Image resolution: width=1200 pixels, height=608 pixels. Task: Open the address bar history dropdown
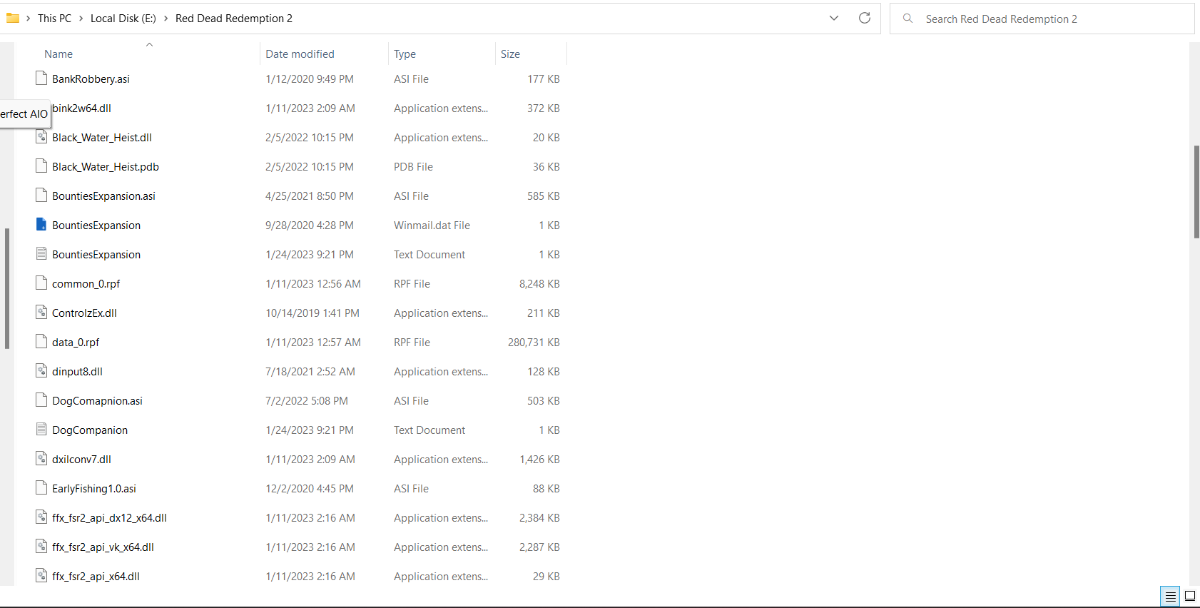pyautogui.click(x=834, y=18)
